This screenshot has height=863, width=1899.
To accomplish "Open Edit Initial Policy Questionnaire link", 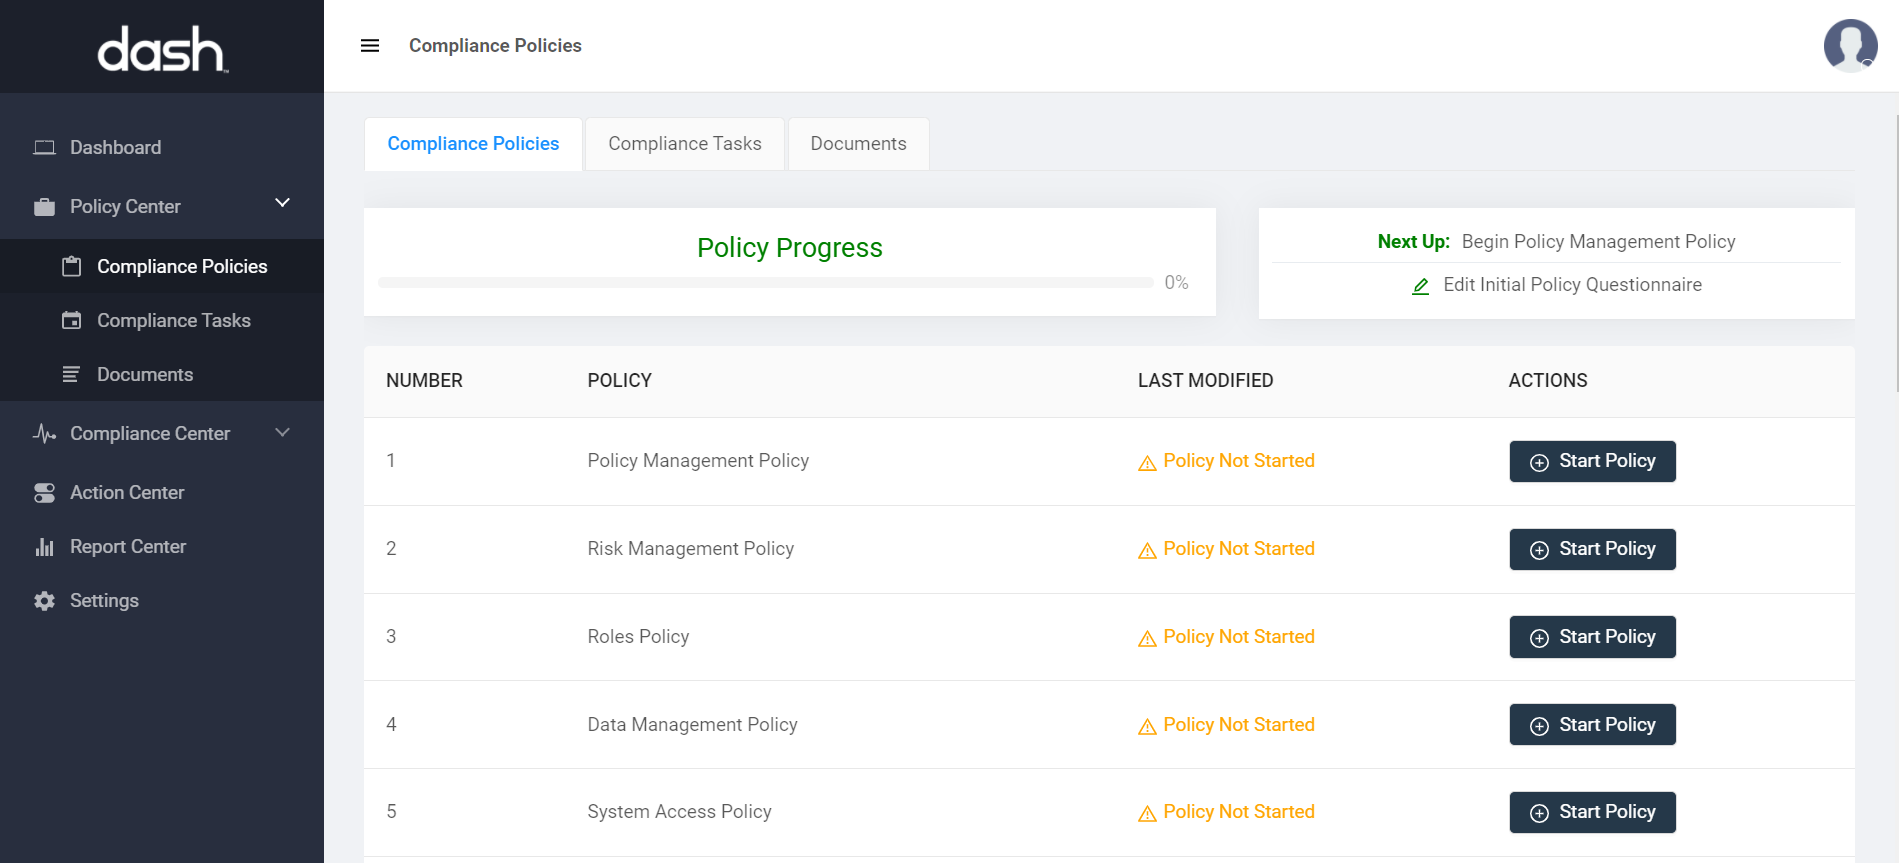I will point(1572,285).
